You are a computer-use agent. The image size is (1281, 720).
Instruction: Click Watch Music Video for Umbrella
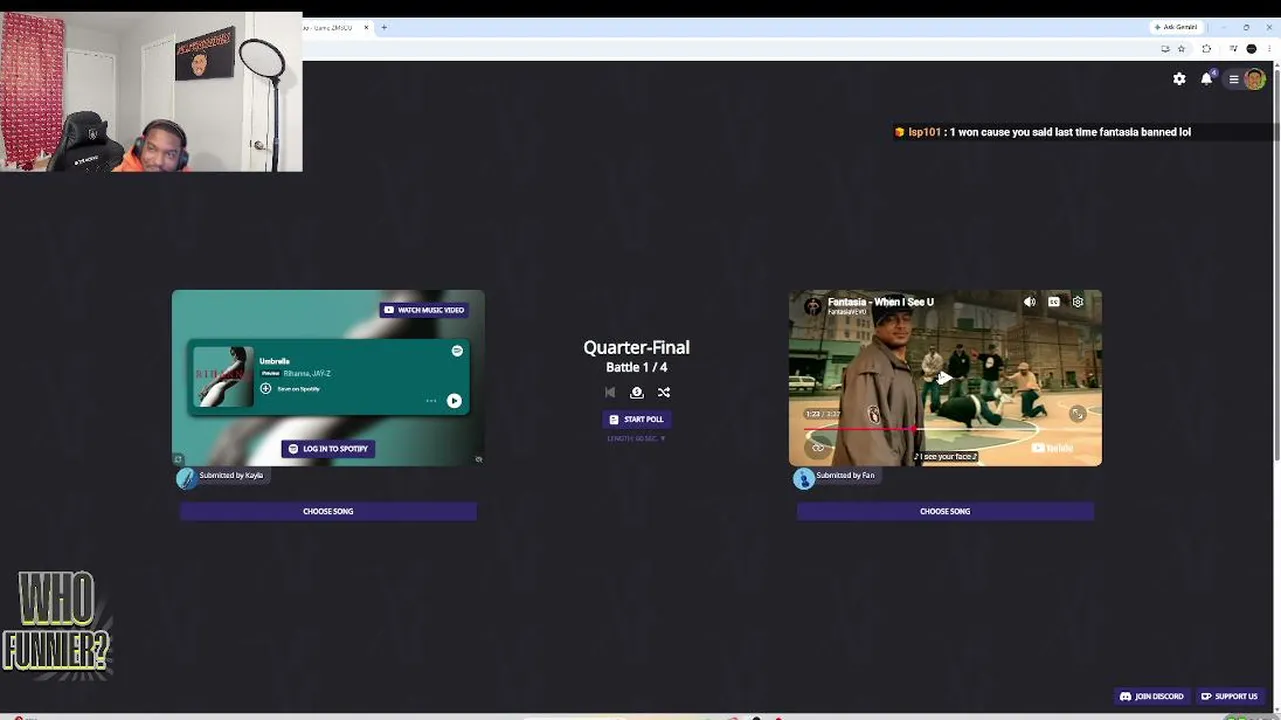coord(424,310)
